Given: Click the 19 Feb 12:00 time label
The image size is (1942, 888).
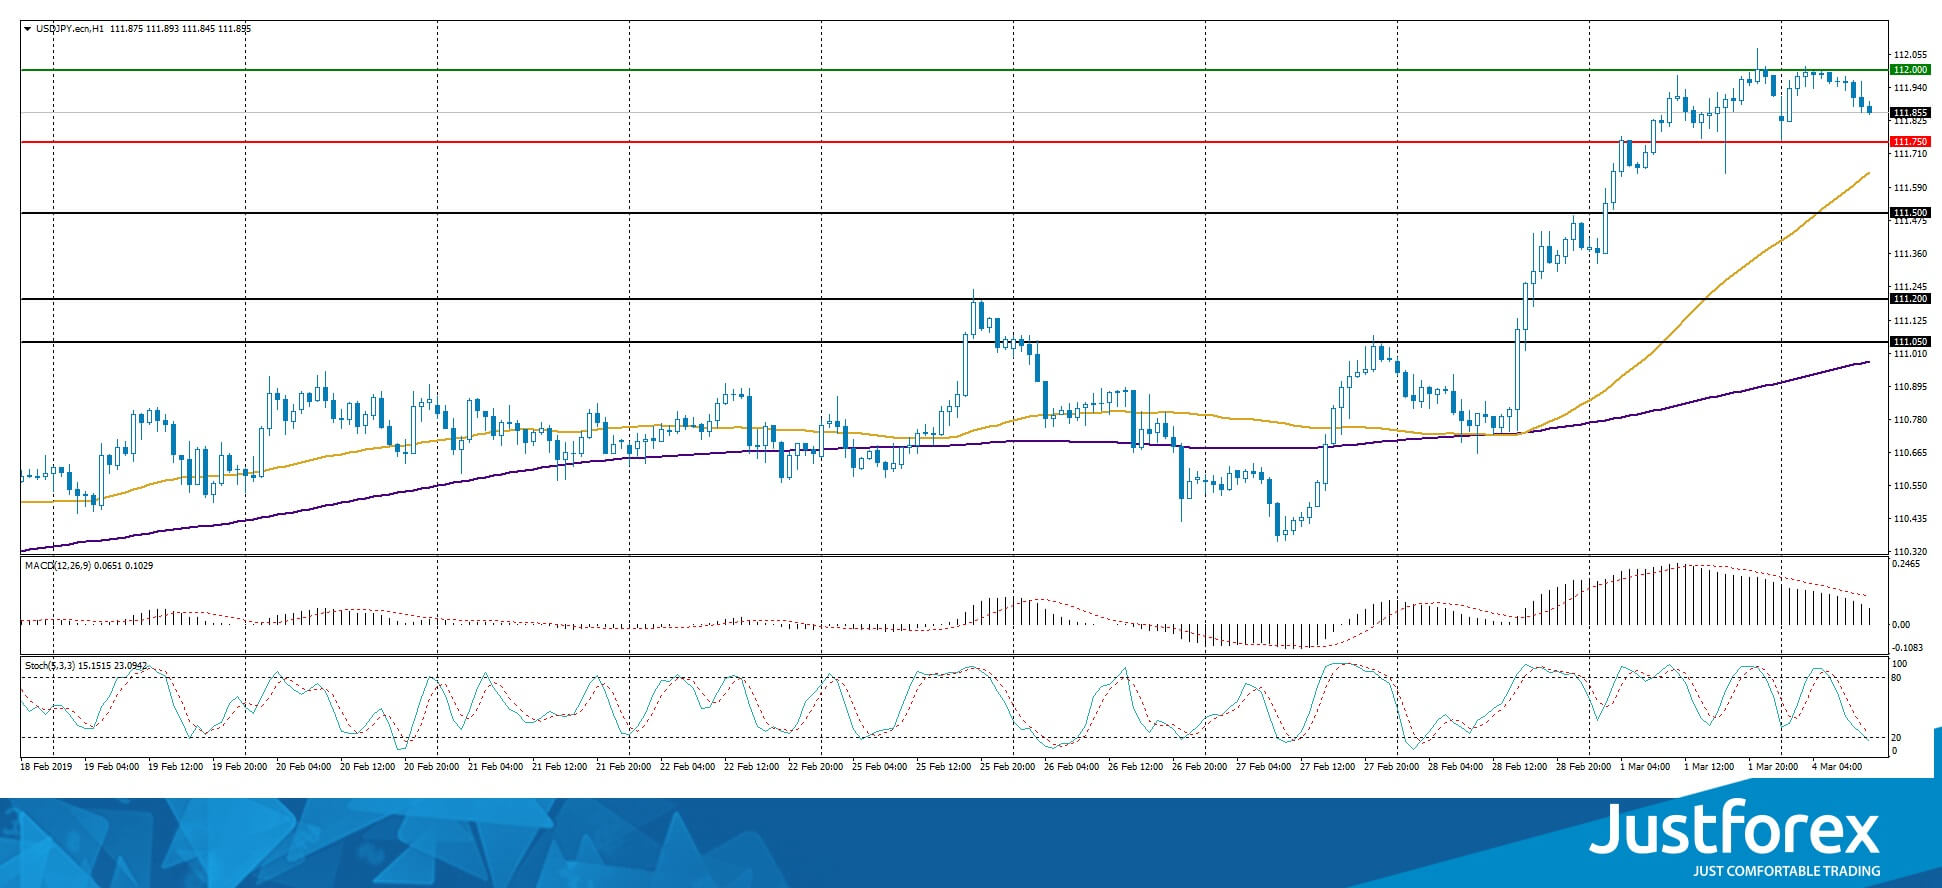Looking at the screenshot, I should tap(176, 767).
